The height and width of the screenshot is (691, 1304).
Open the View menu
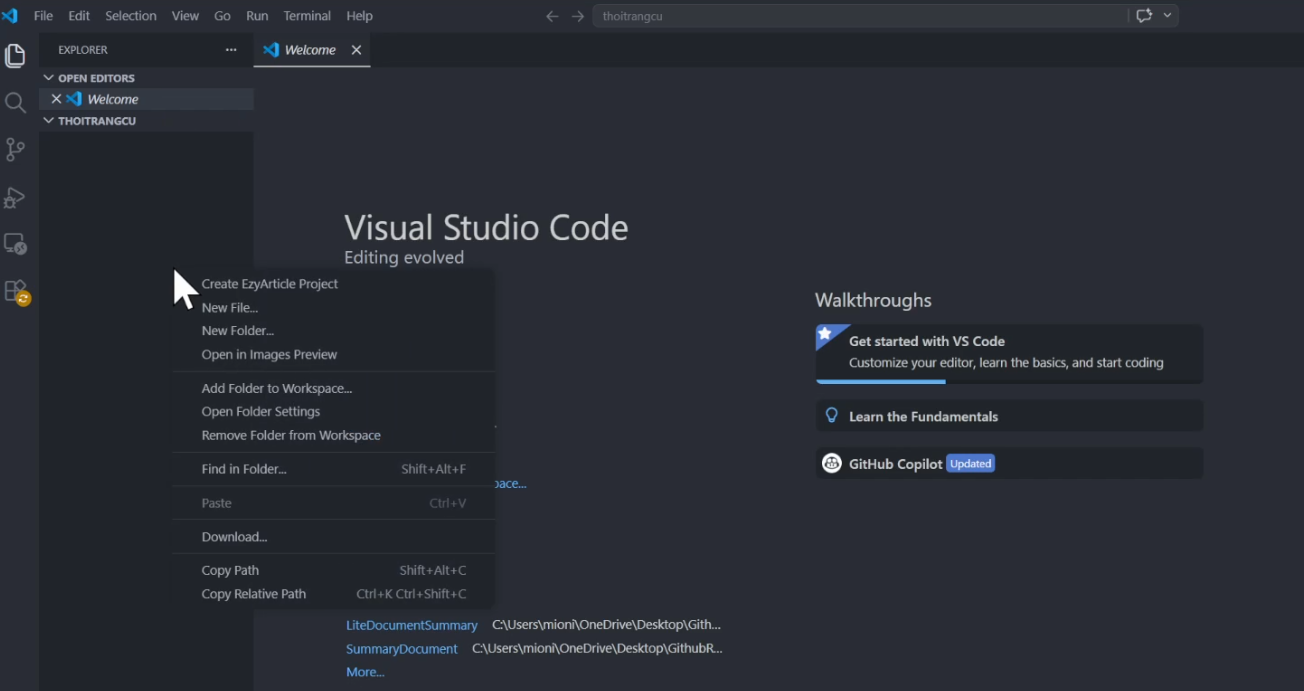tap(185, 16)
